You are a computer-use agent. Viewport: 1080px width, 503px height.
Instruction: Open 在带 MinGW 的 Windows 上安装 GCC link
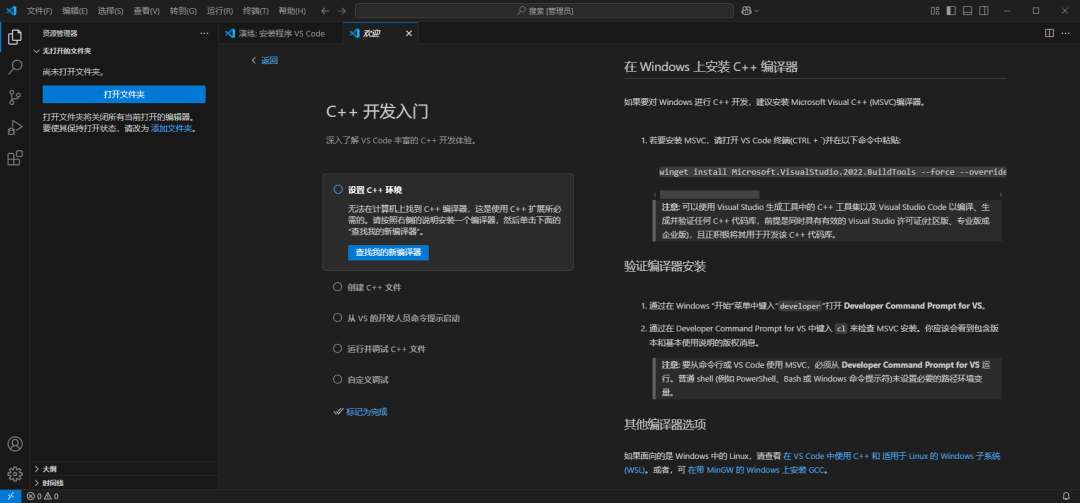(756, 471)
